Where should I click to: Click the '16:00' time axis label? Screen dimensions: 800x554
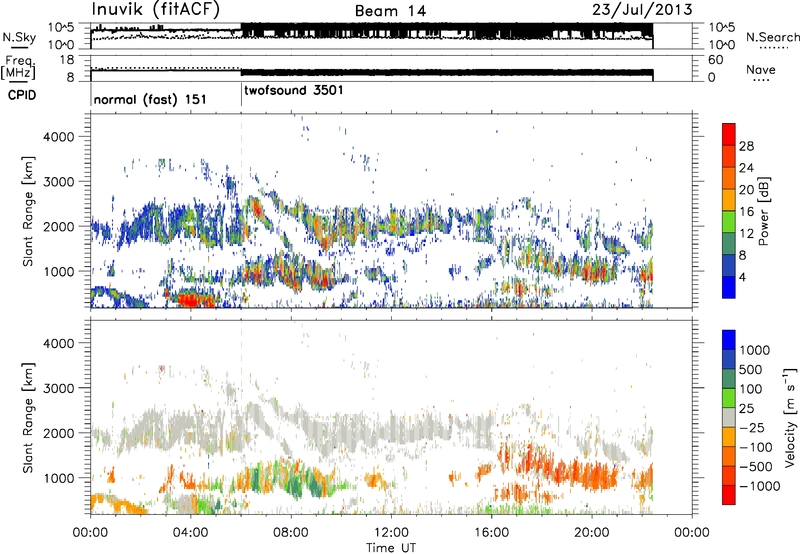(491, 533)
